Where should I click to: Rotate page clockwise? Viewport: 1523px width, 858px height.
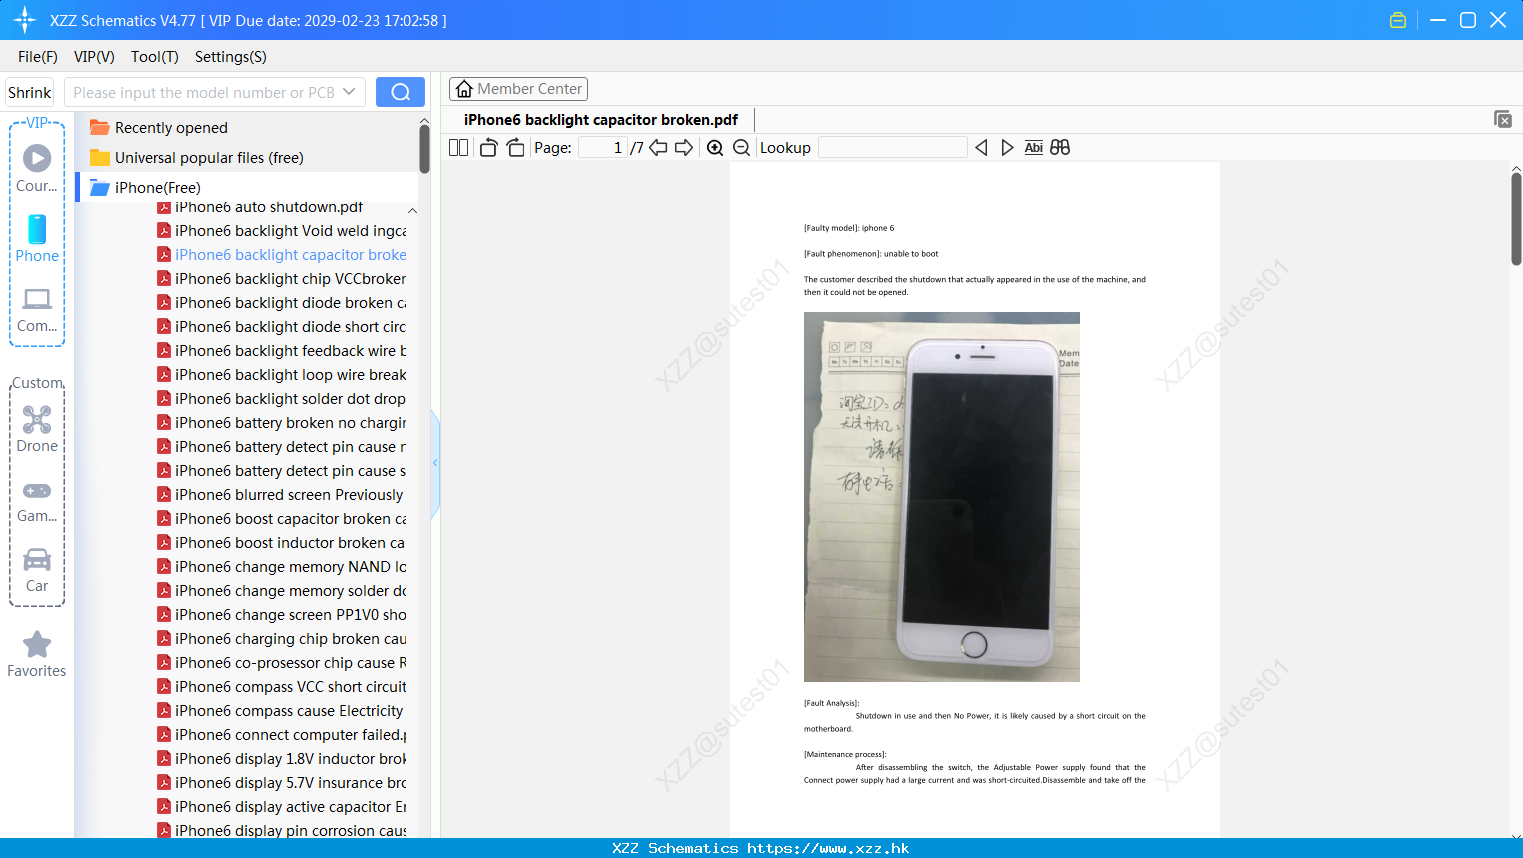coord(515,148)
